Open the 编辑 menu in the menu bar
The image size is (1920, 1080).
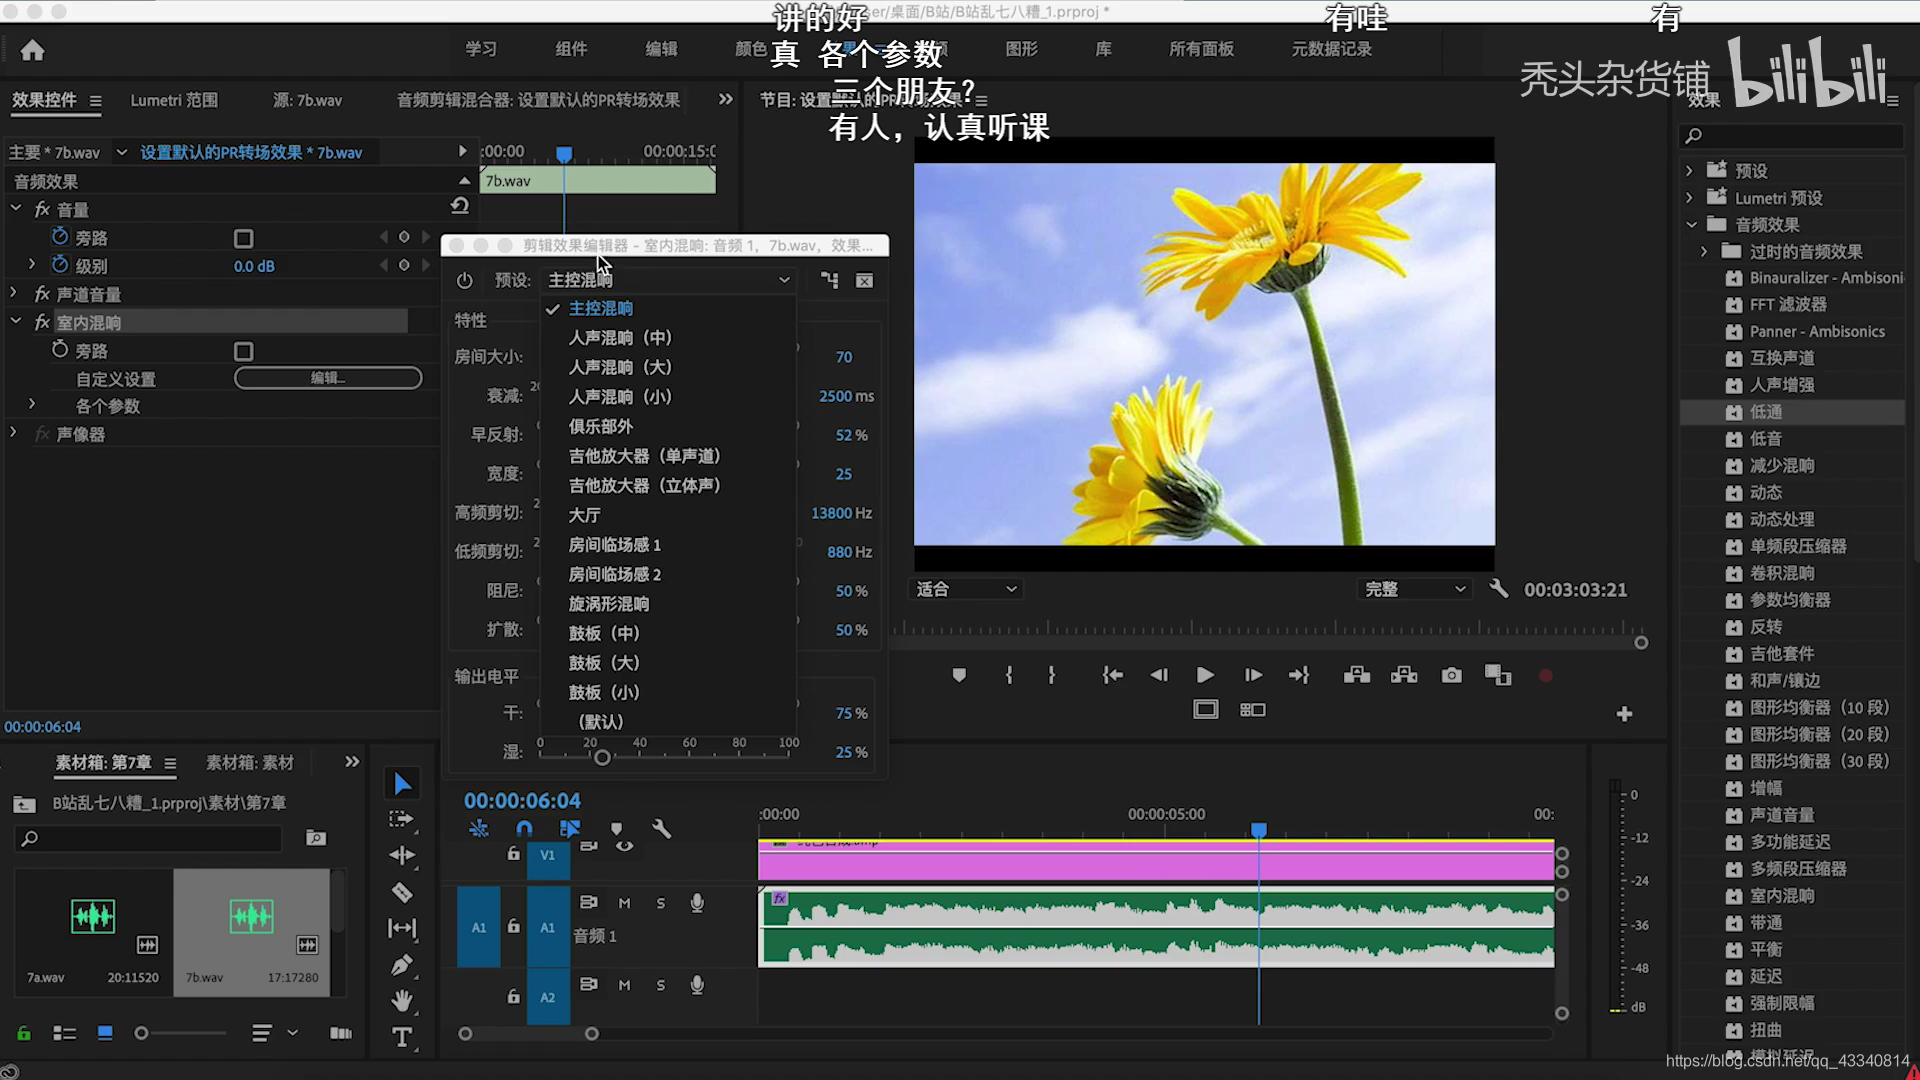pos(660,48)
